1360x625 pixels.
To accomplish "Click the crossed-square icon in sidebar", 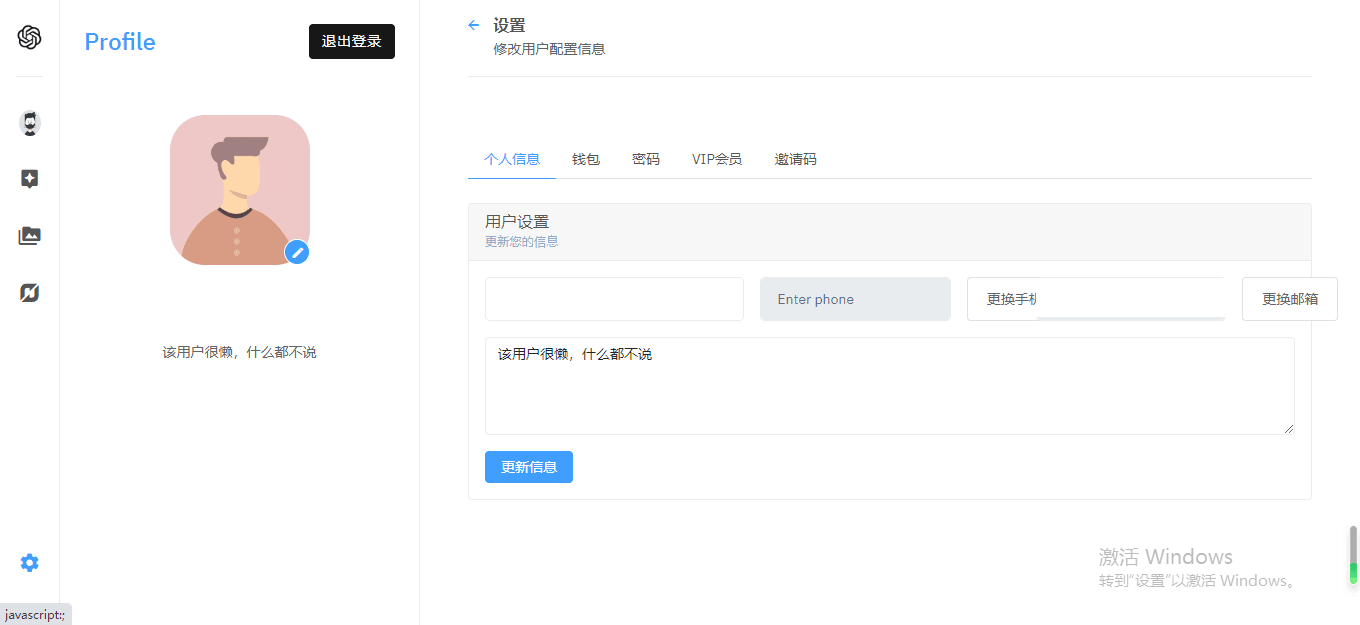I will (x=30, y=293).
